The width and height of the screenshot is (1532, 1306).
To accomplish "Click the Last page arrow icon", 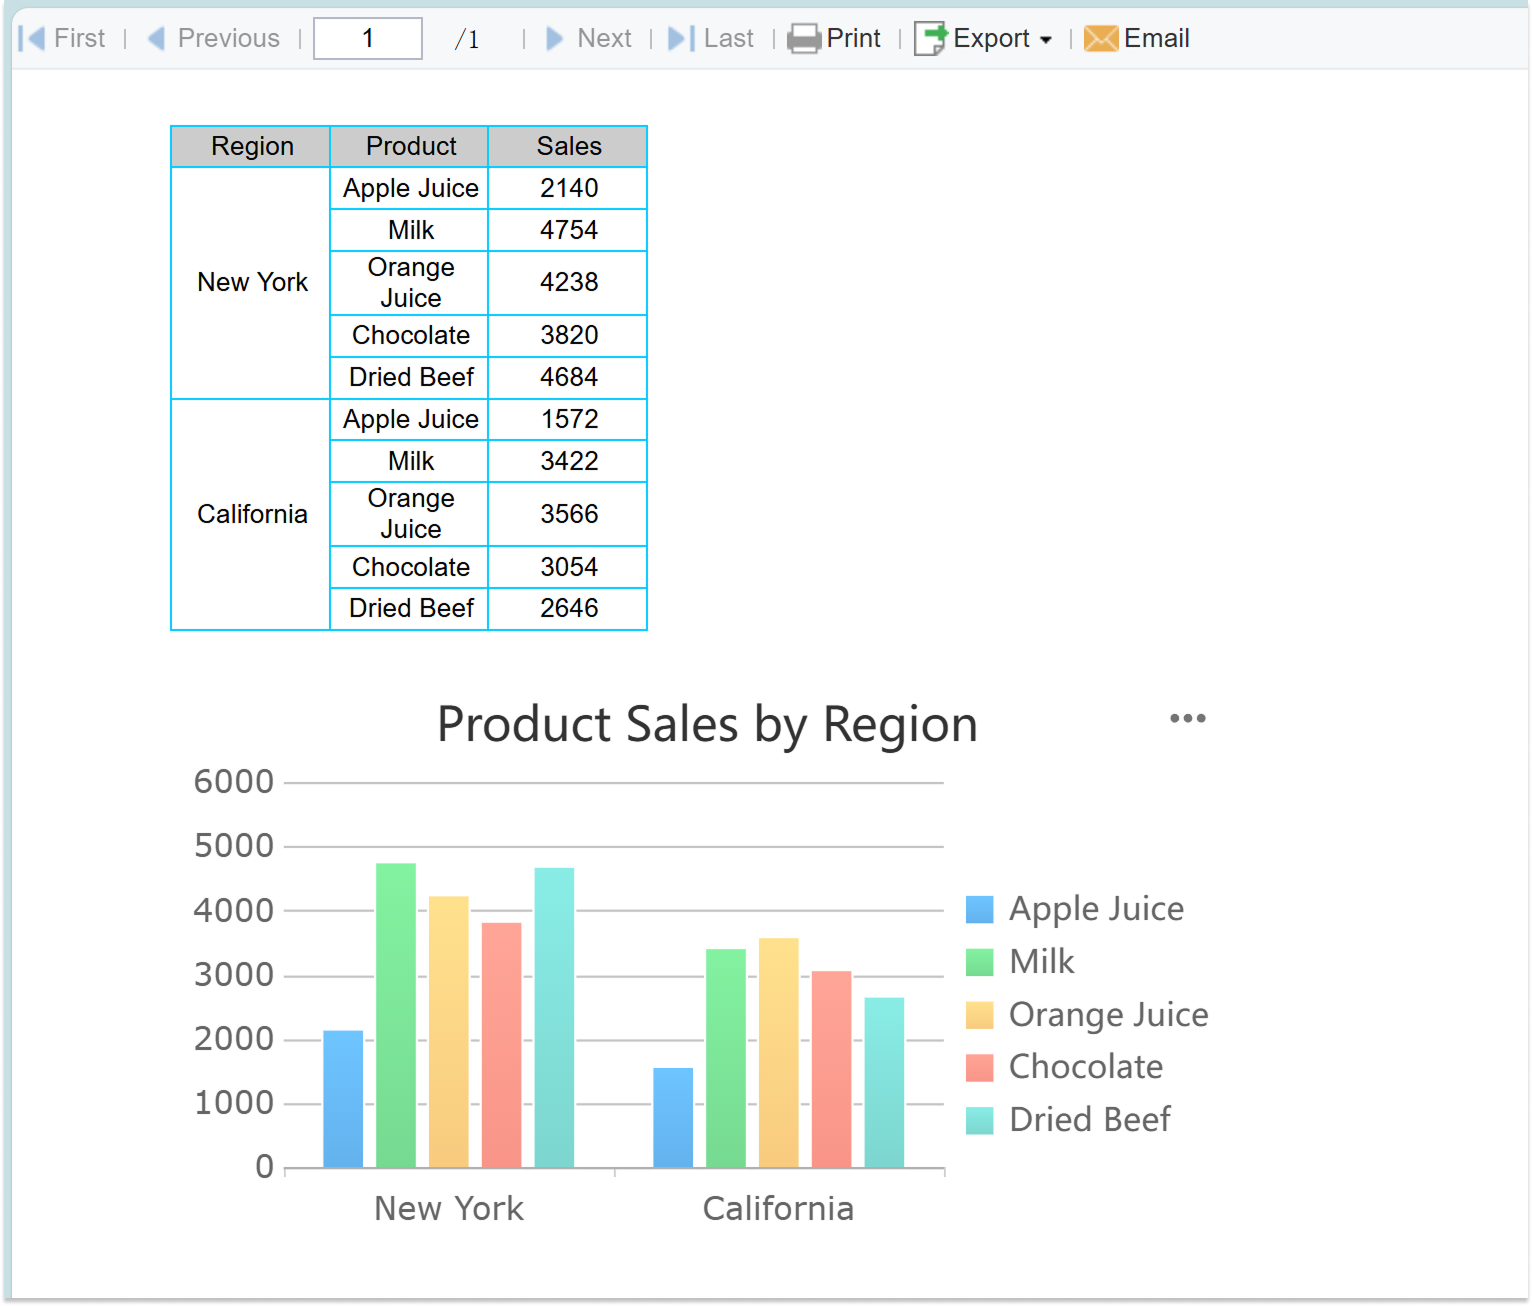I will tap(681, 39).
